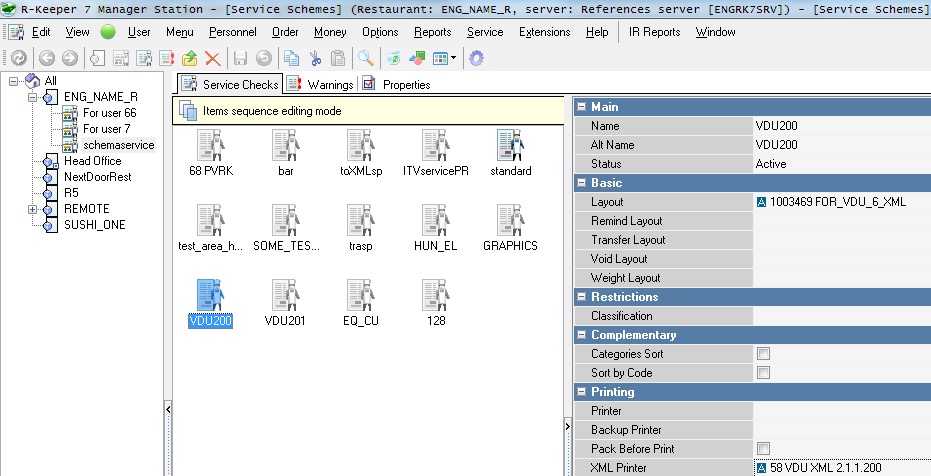Select Head Office in the tree

93,161
